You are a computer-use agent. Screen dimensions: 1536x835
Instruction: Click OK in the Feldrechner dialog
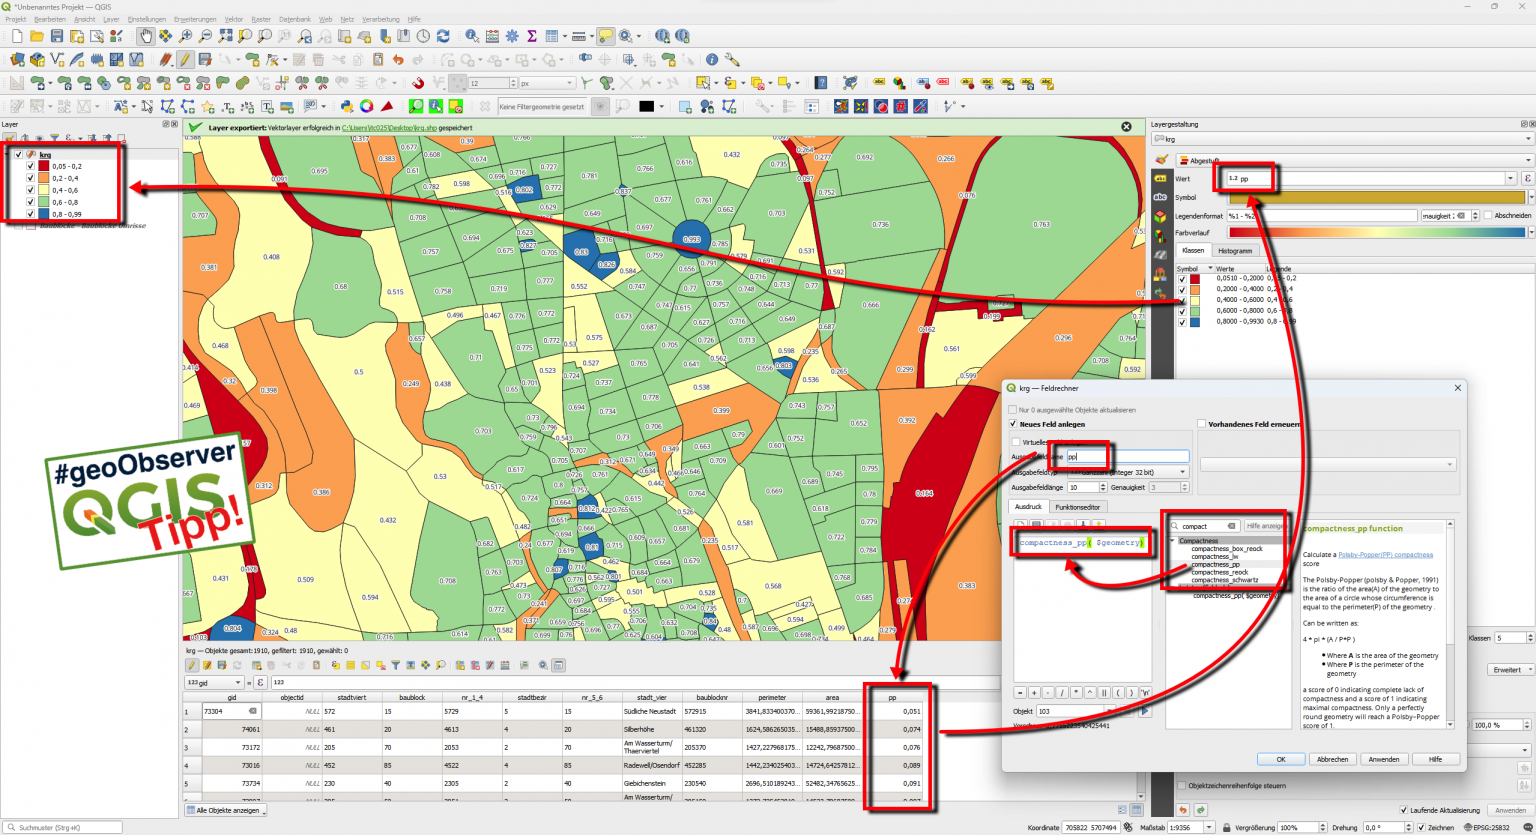click(x=1281, y=759)
